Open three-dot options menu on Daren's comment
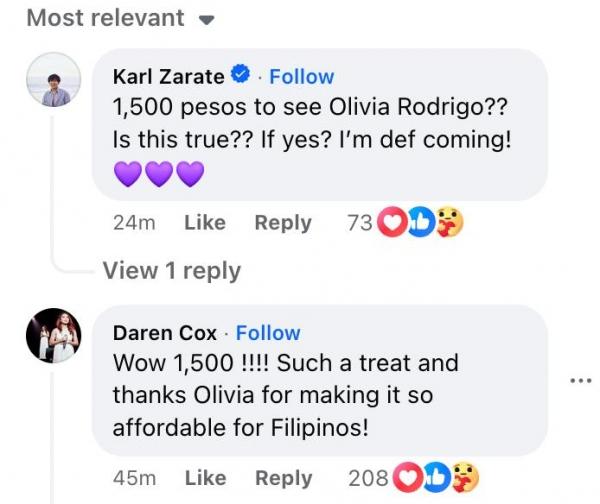The image size is (600, 504). [x=580, y=380]
